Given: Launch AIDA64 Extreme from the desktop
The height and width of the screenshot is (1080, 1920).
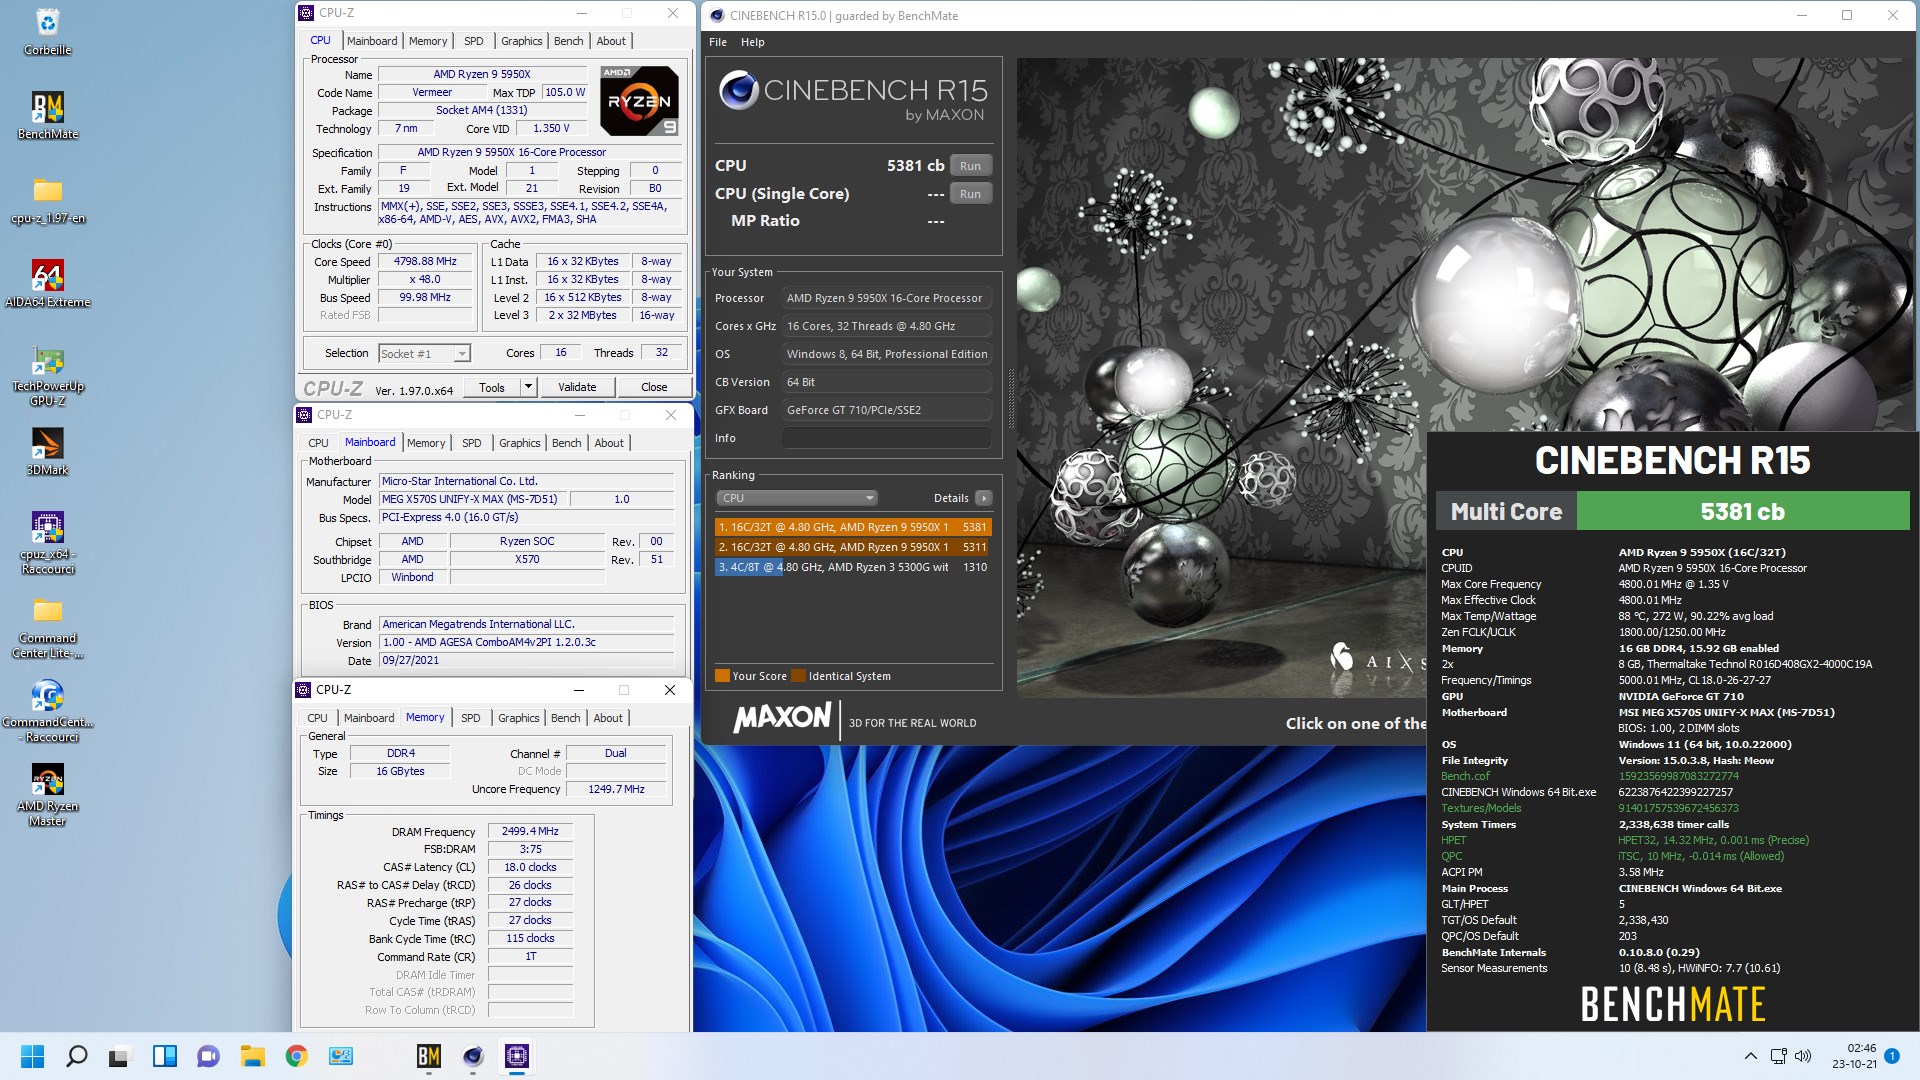Looking at the screenshot, I should pos(47,283).
